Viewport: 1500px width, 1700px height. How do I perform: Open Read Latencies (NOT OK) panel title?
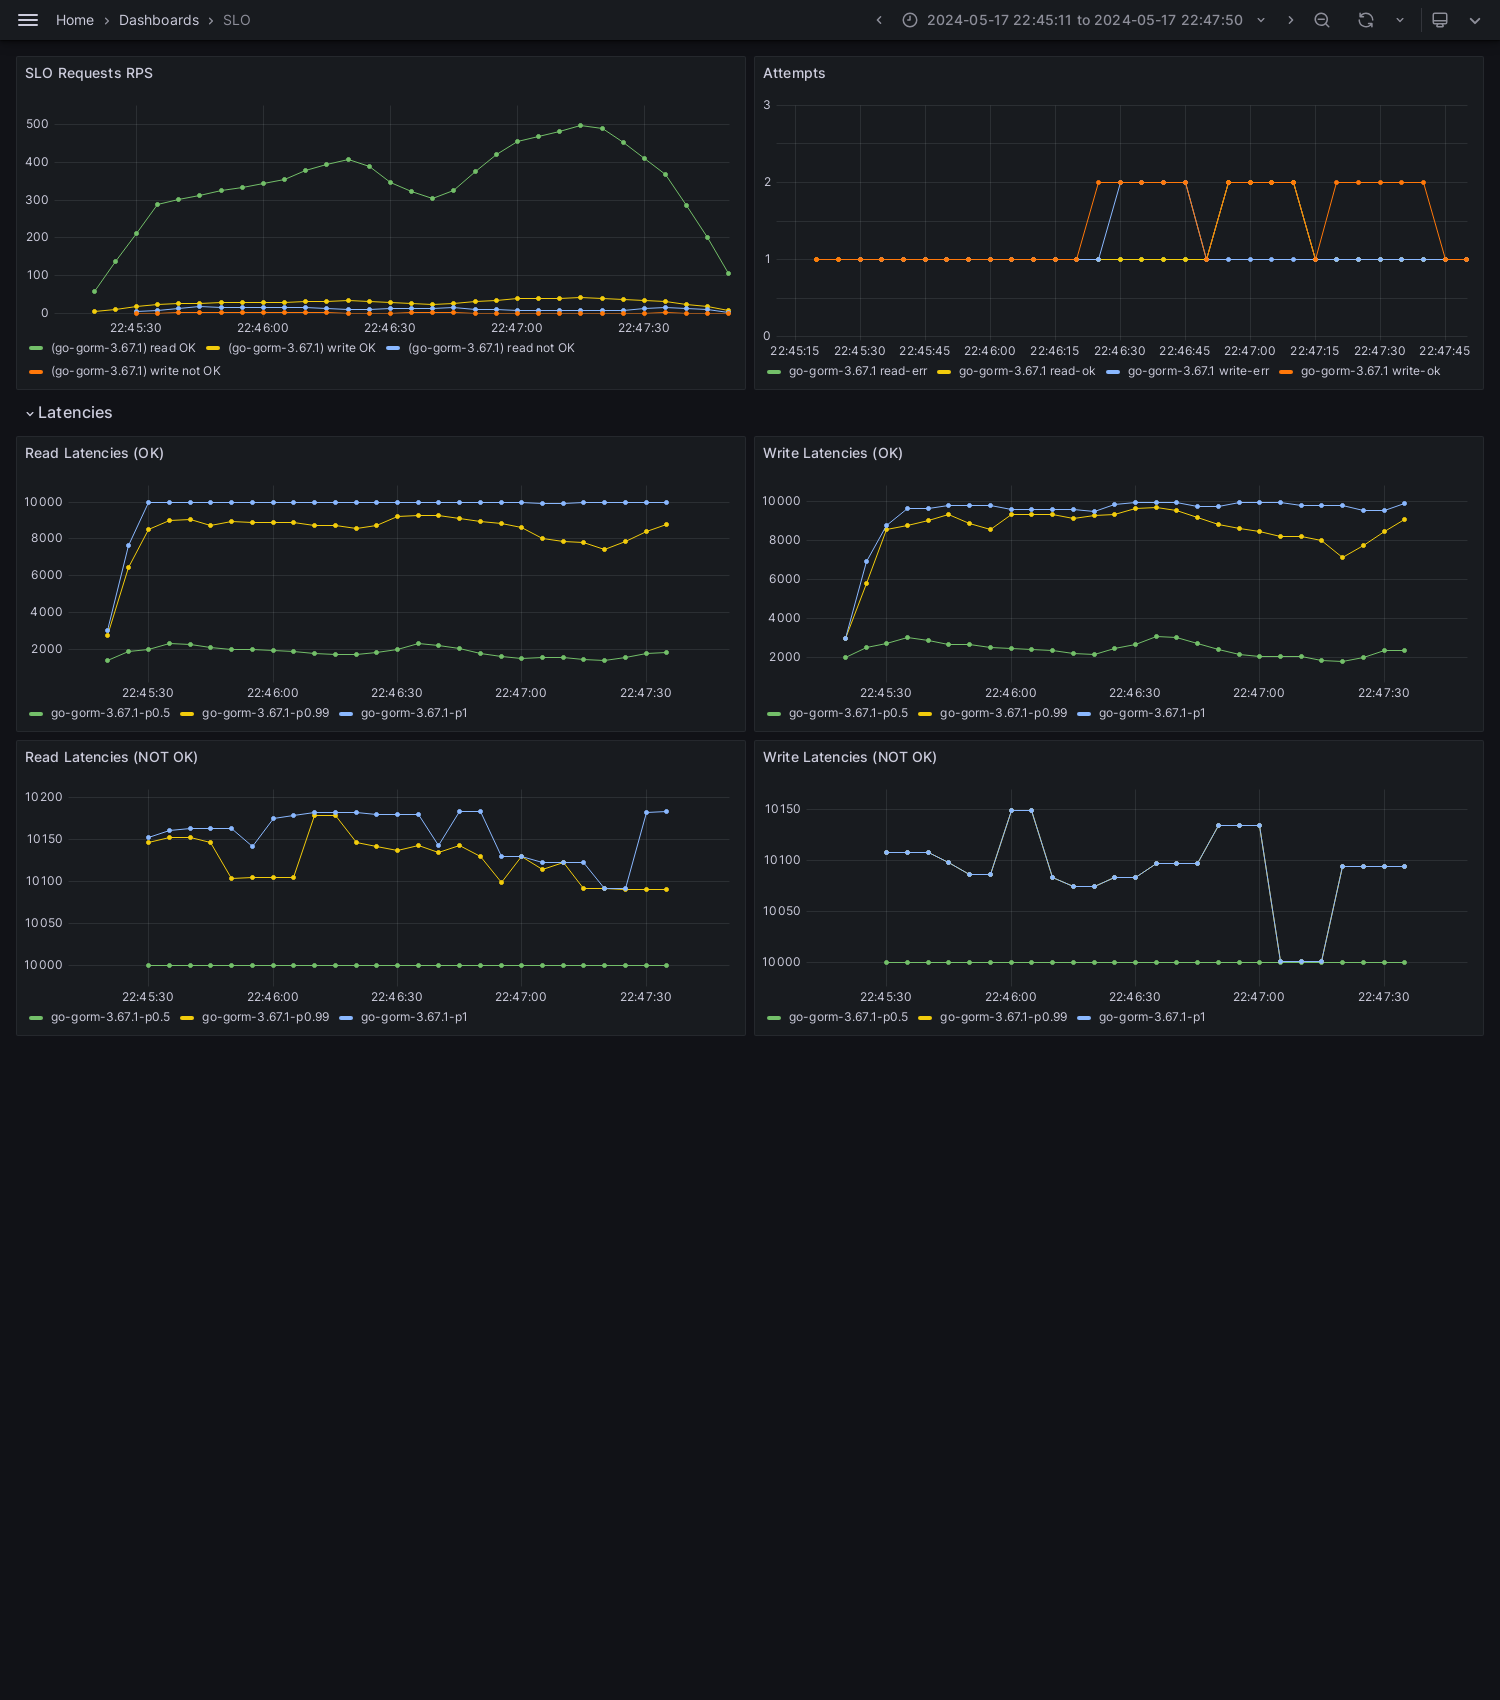click(111, 757)
